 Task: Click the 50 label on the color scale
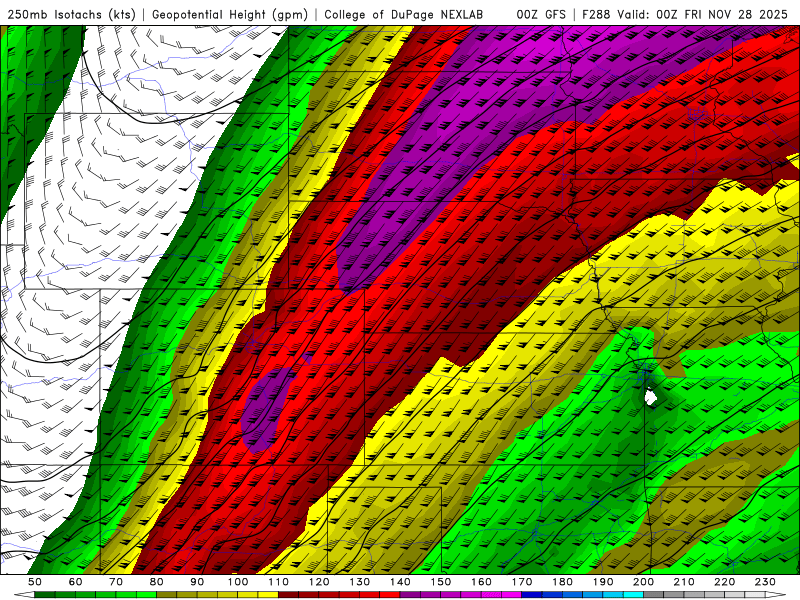click(x=35, y=582)
